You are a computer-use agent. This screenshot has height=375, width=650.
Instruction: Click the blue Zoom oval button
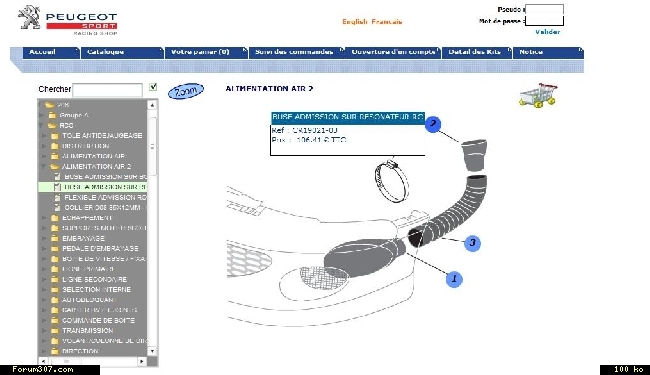[186, 91]
